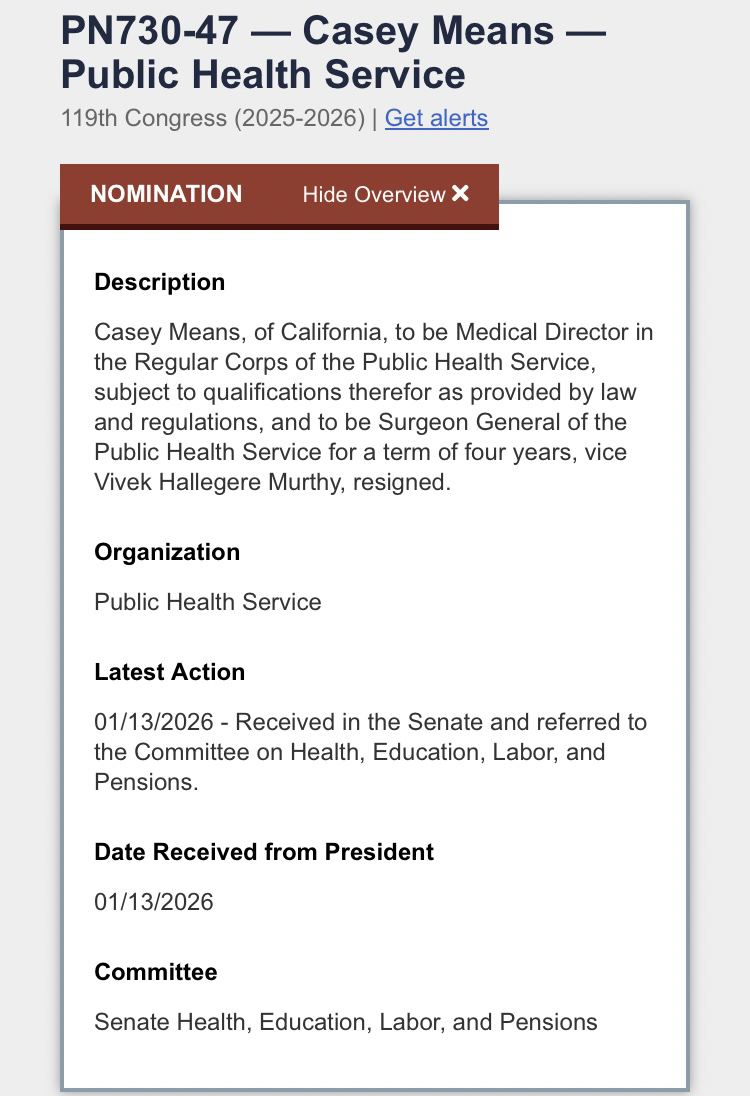The image size is (750, 1096).
Task: Select the NOMINATION tab
Action: (x=166, y=194)
